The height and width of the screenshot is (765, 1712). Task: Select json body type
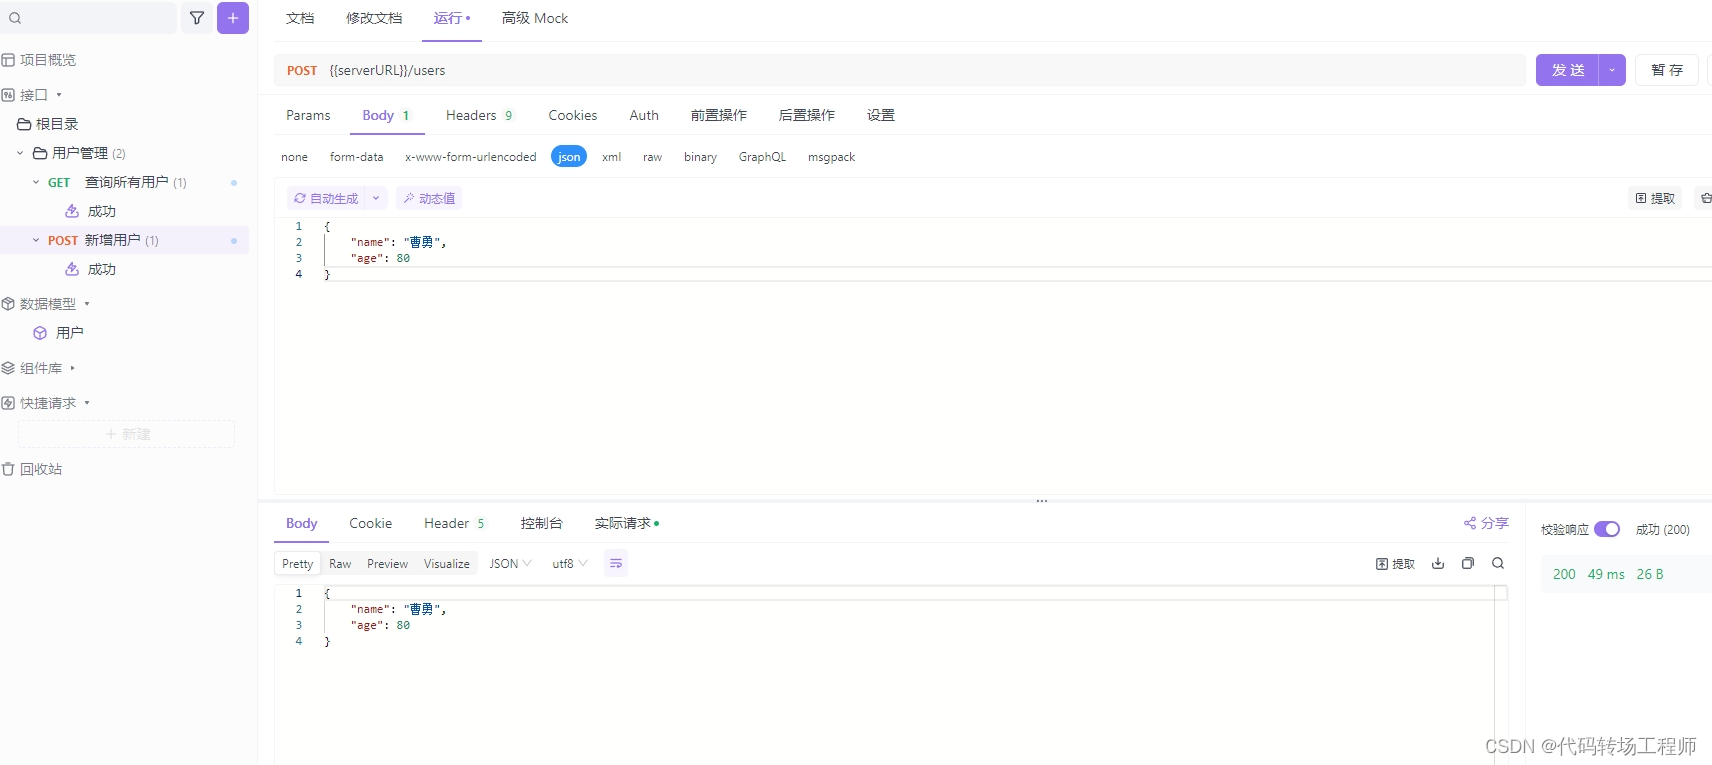[x=569, y=157]
